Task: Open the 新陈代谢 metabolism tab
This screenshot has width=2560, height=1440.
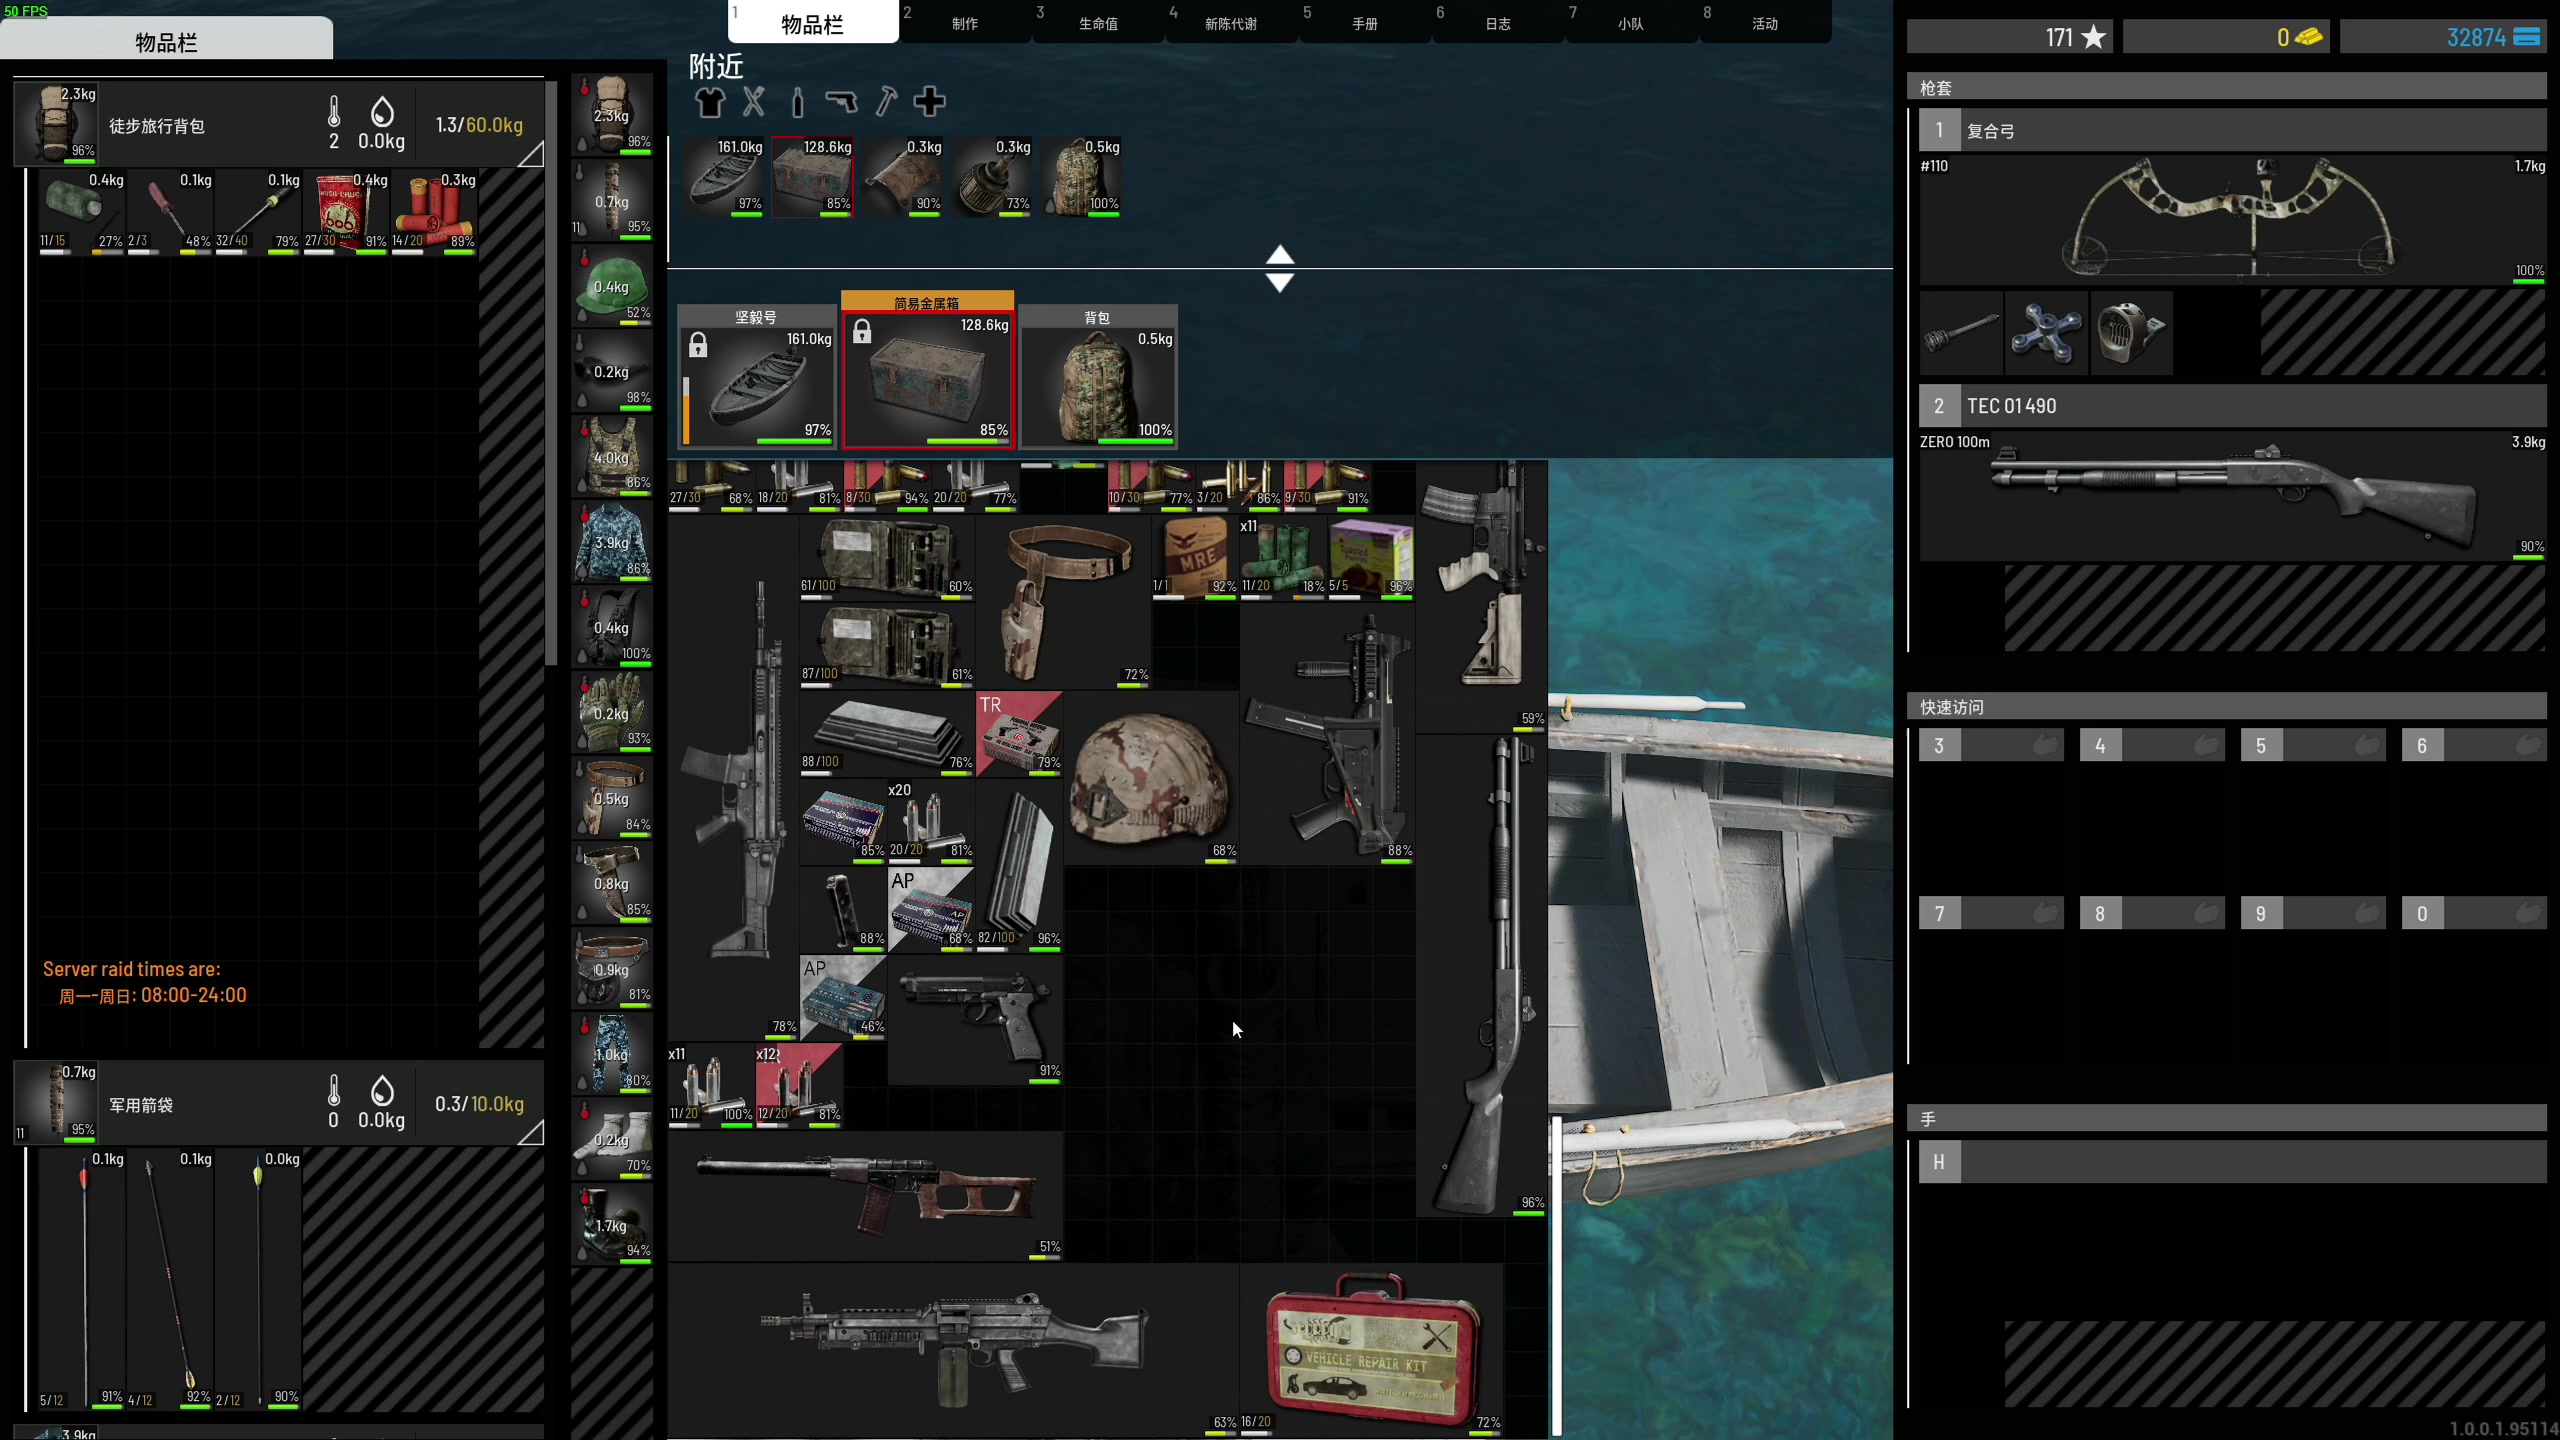Action: (x=1231, y=22)
